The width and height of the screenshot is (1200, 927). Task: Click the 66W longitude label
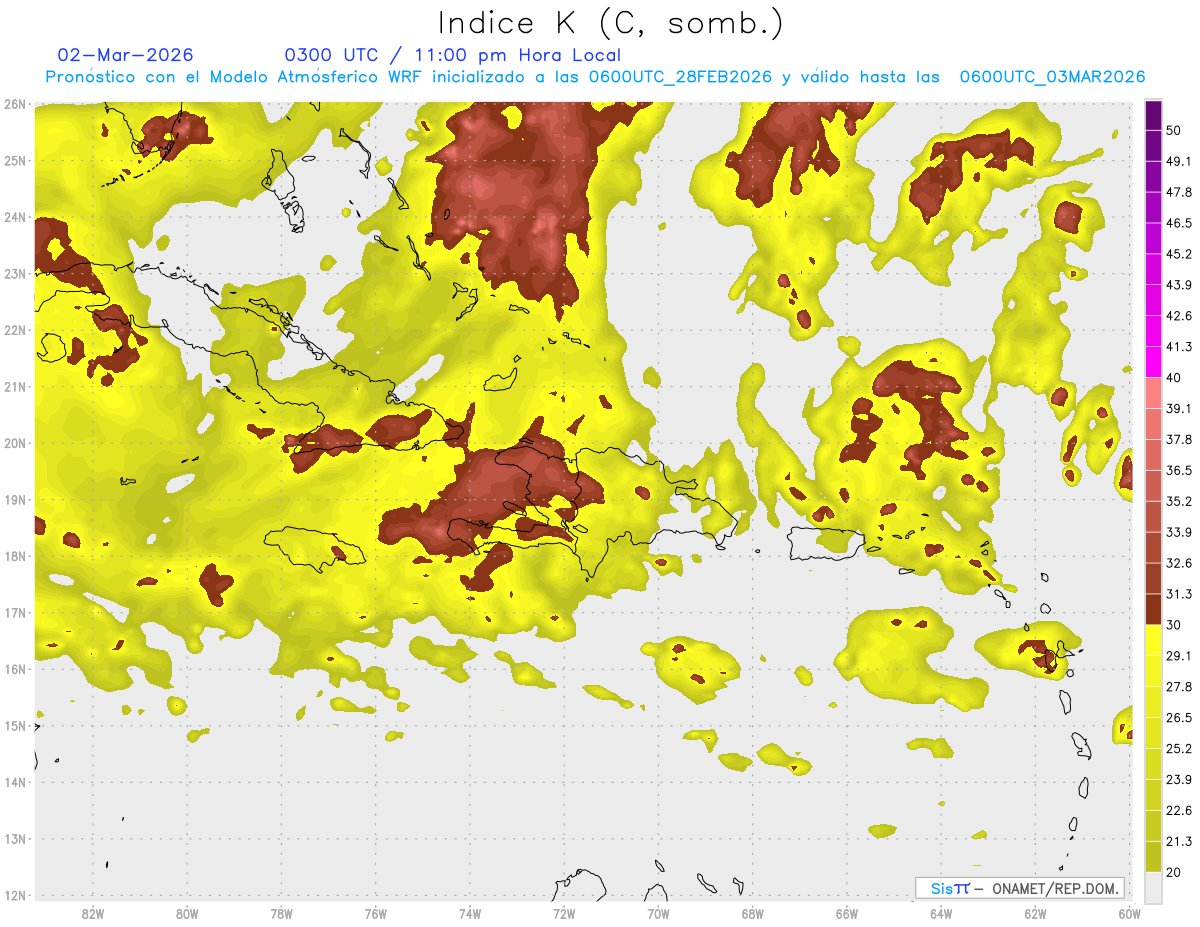pyautogui.click(x=847, y=913)
